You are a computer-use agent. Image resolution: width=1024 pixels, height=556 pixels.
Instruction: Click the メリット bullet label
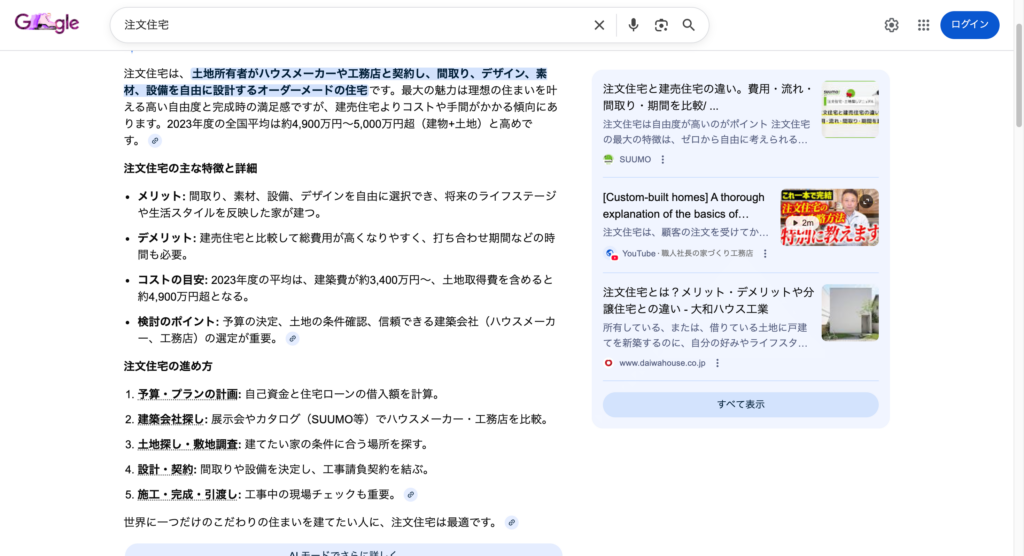click(x=161, y=196)
